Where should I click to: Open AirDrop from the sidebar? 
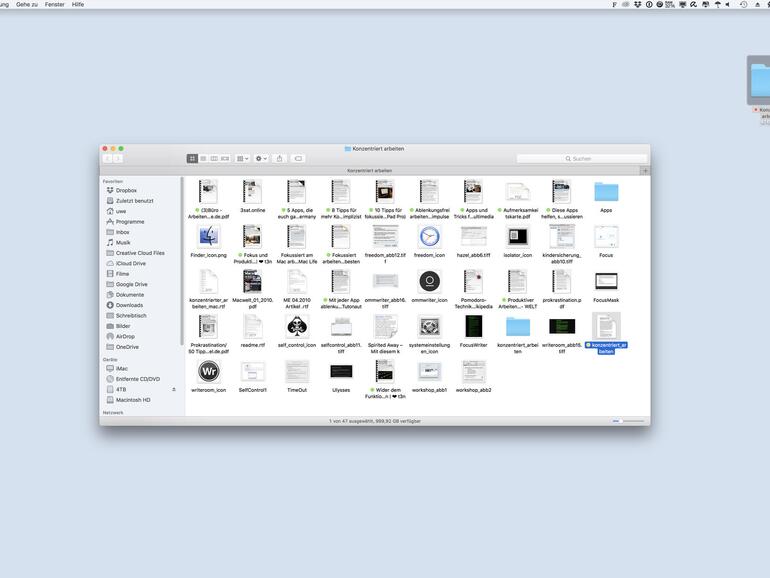pyautogui.click(x=125, y=337)
